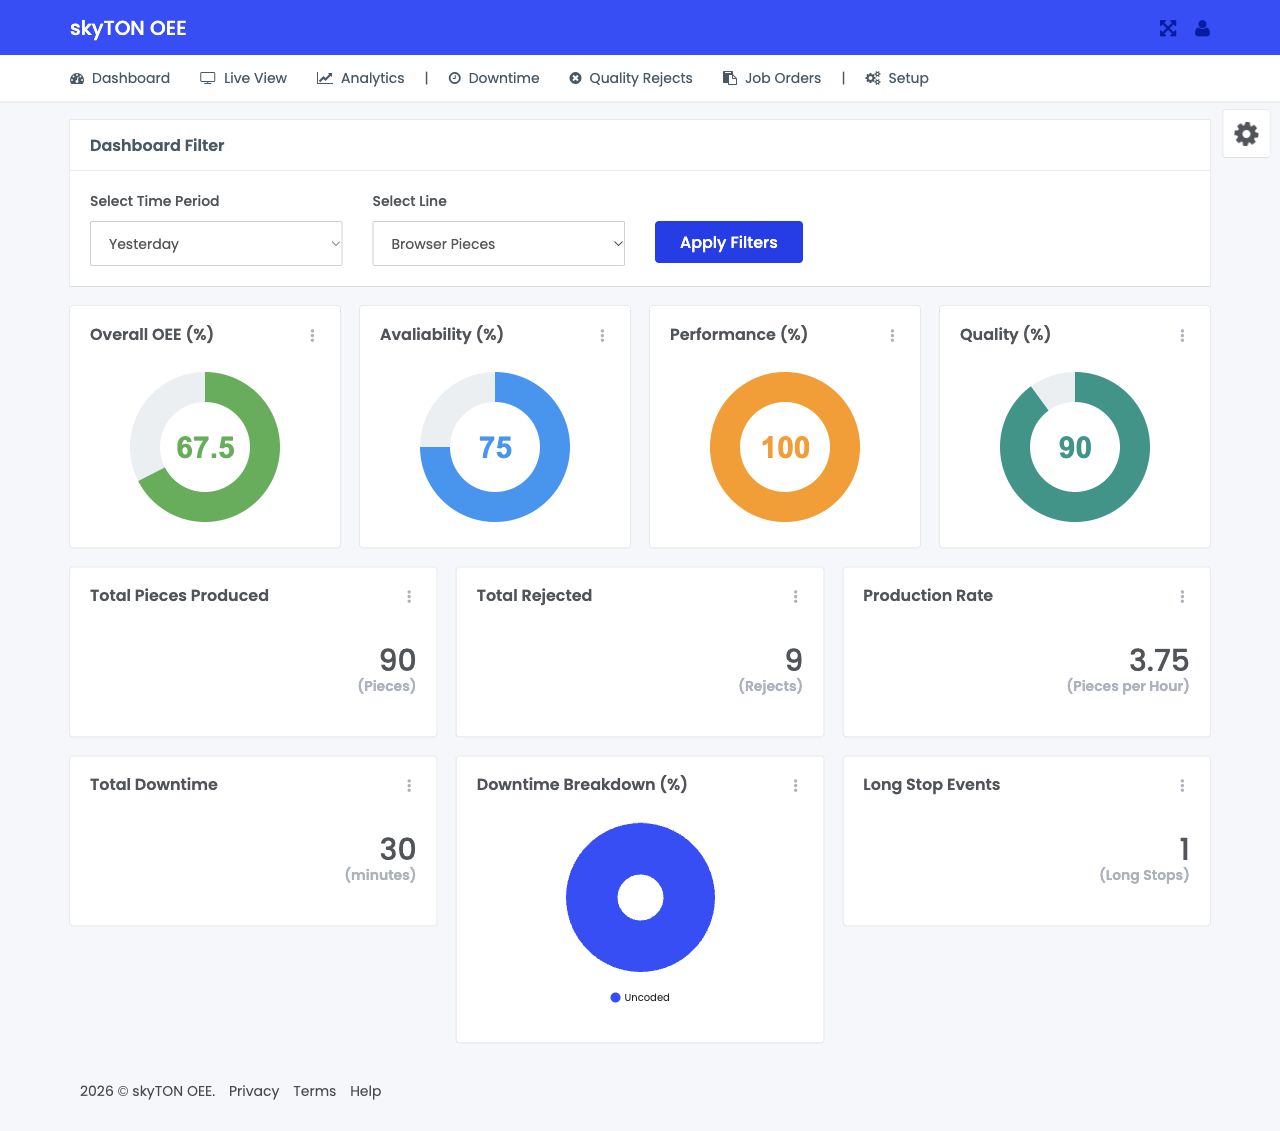Select the 9 rejects value
This screenshot has height=1131, width=1280.
point(794,660)
